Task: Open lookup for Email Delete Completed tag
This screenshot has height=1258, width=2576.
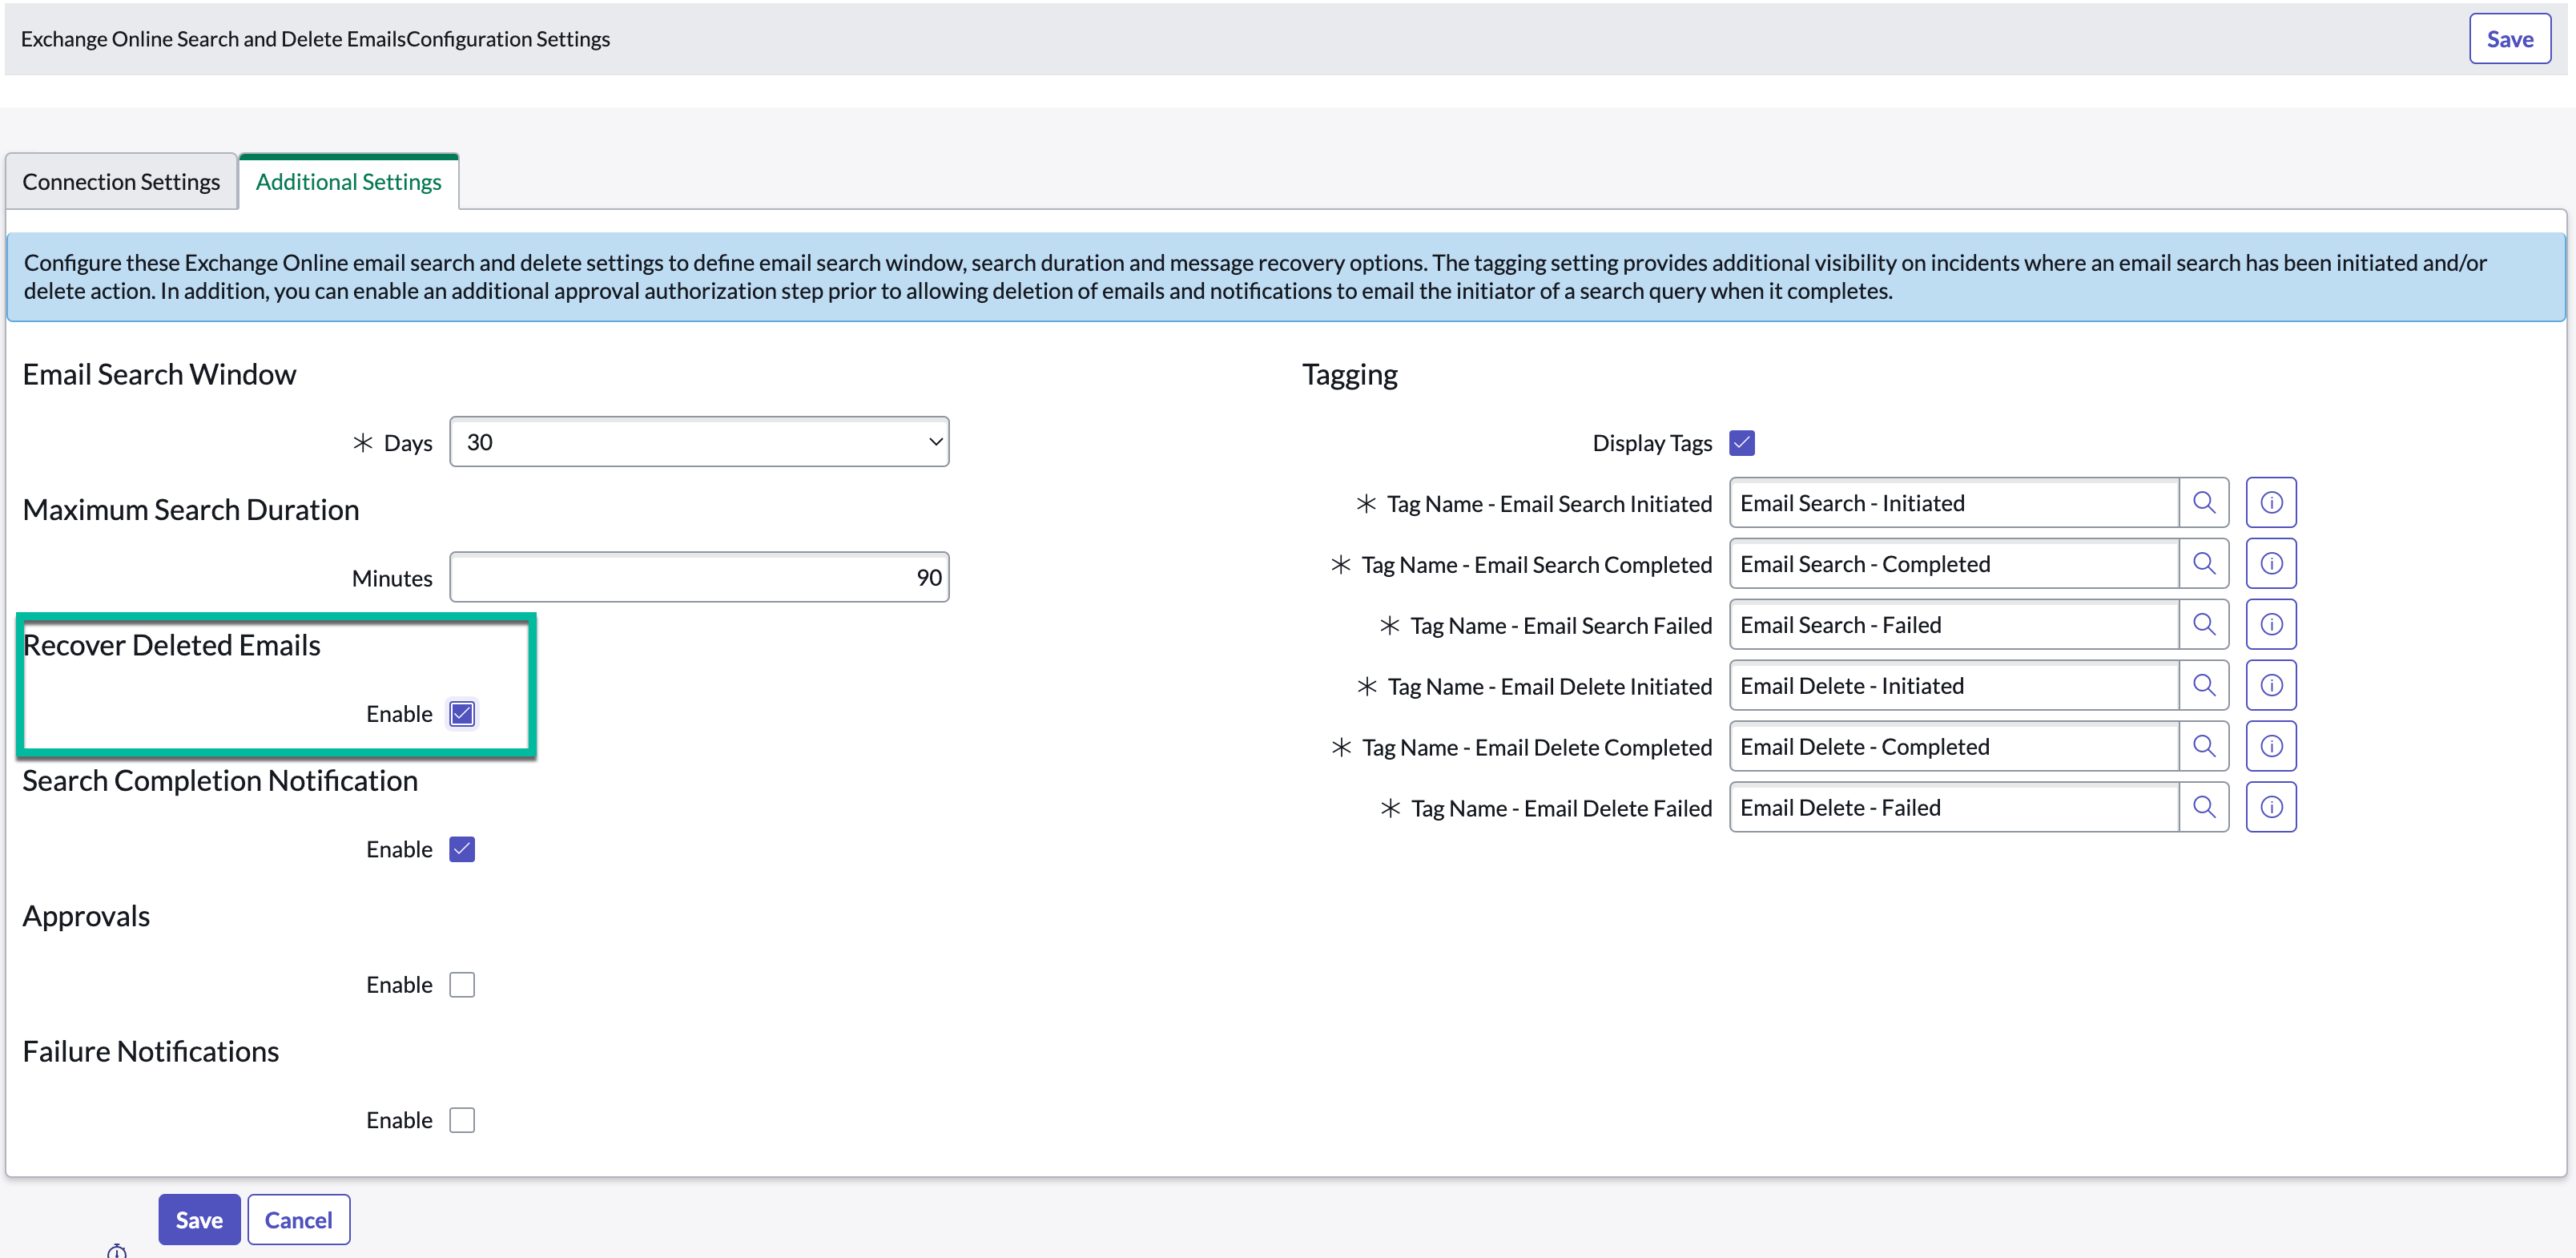Action: coord(2204,747)
